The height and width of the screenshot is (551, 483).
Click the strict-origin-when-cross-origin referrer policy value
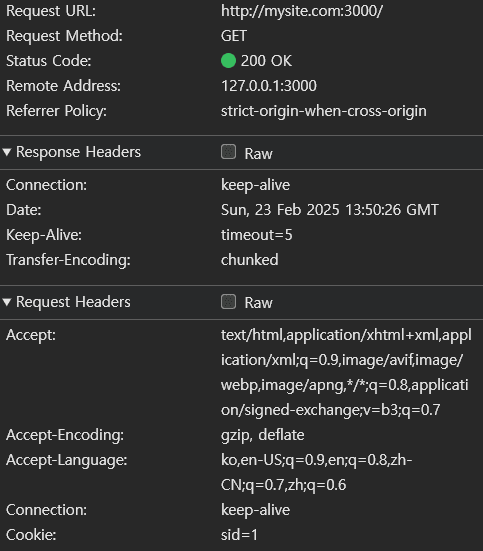(x=323, y=111)
